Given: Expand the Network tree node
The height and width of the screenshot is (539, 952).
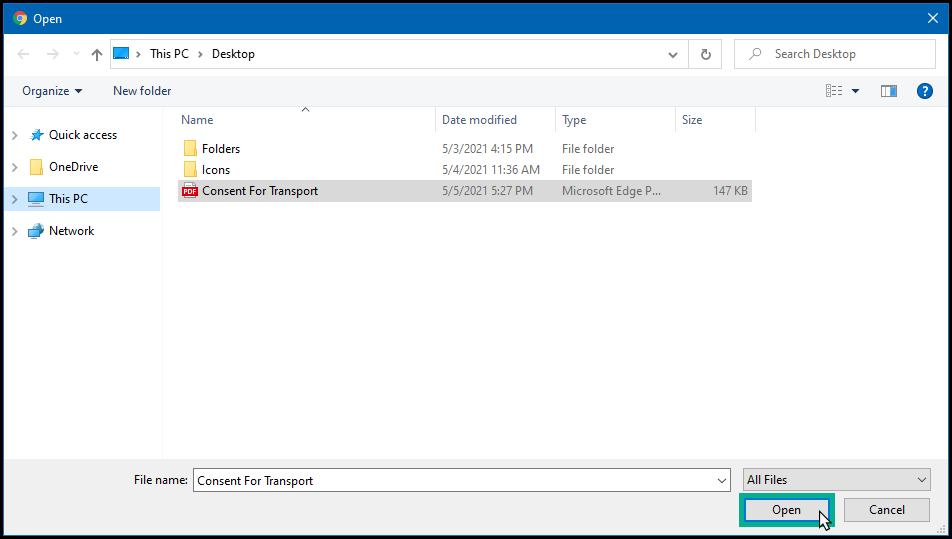Looking at the screenshot, I should (15, 231).
